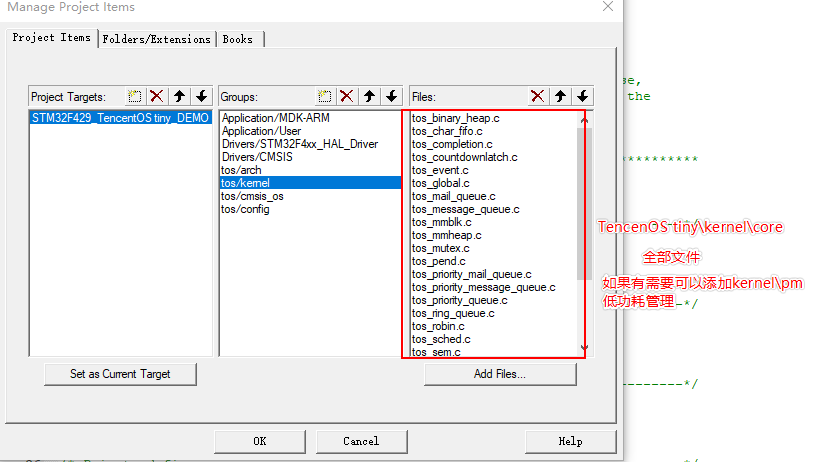Select tos_event.c file
The width and height of the screenshot is (826, 462).
[x=440, y=170]
